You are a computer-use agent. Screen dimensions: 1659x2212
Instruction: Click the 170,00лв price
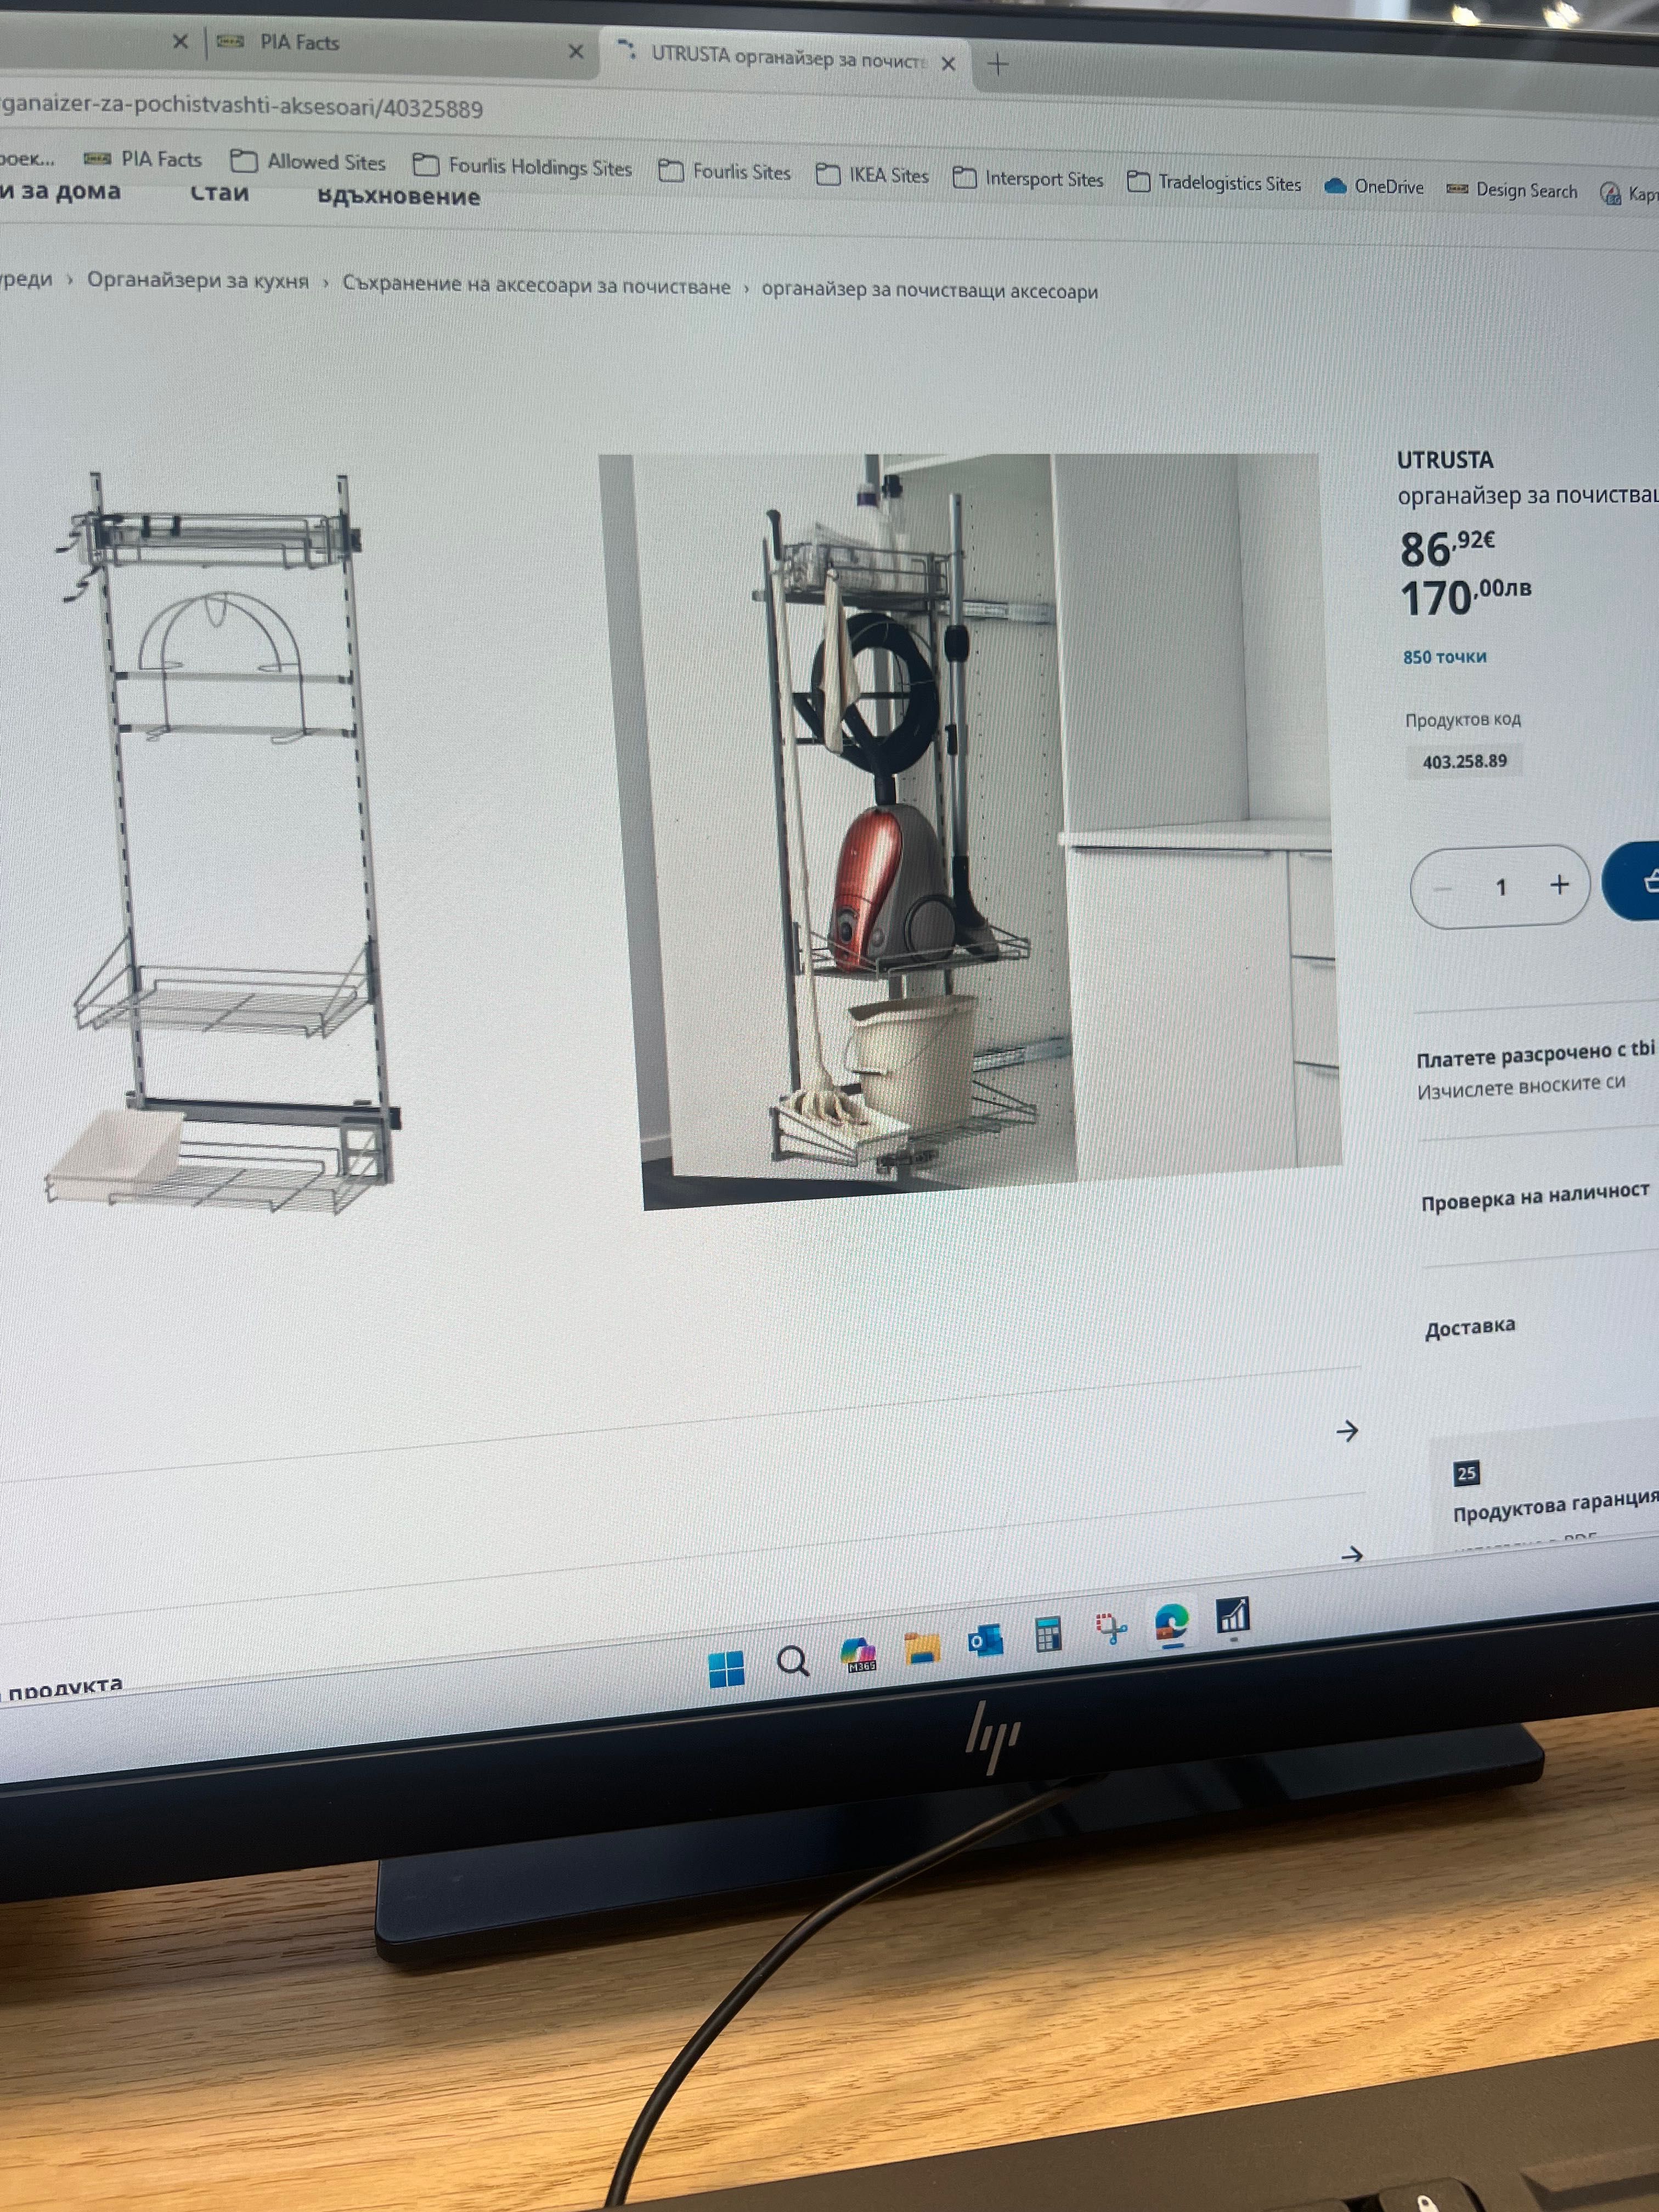tap(1466, 597)
